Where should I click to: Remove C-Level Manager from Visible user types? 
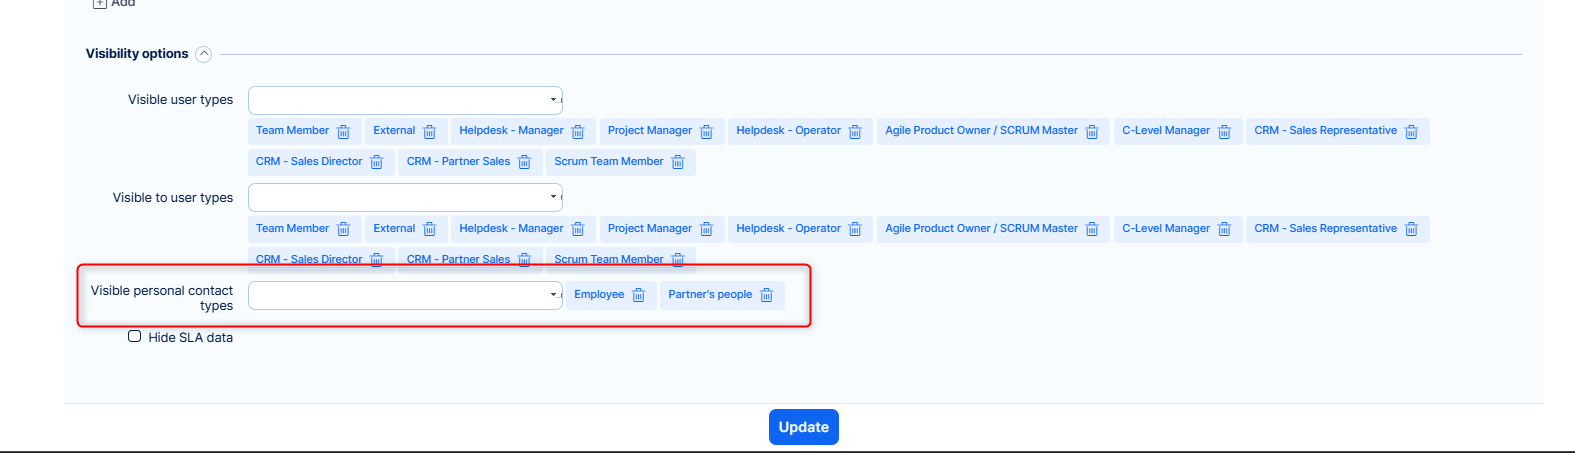click(x=1224, y=131)
